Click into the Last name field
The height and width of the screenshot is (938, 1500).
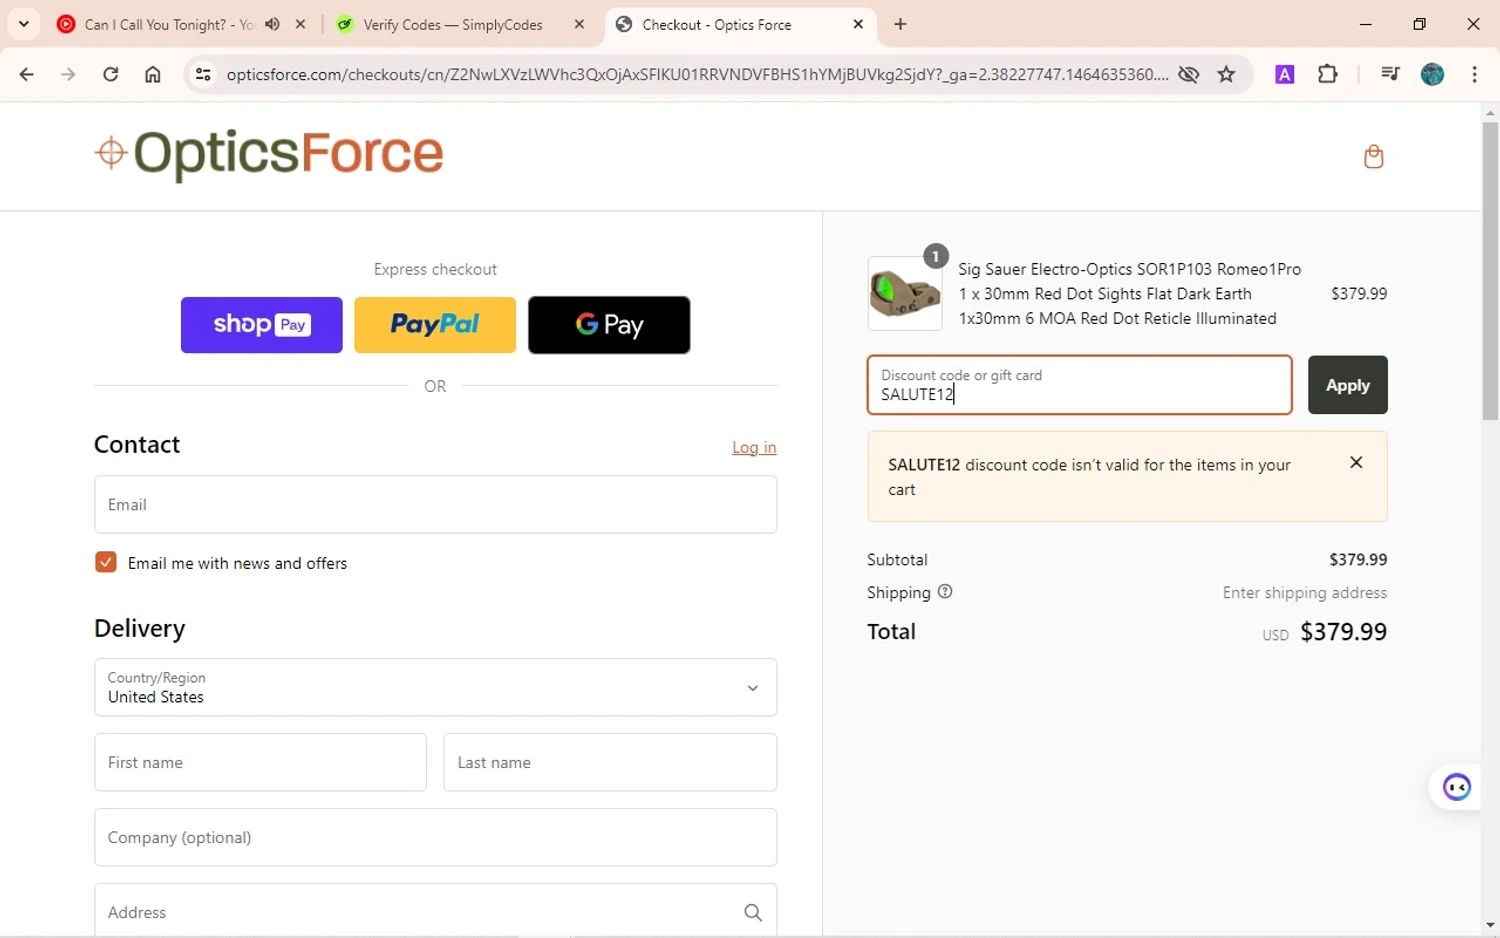[x=610, y=762]
